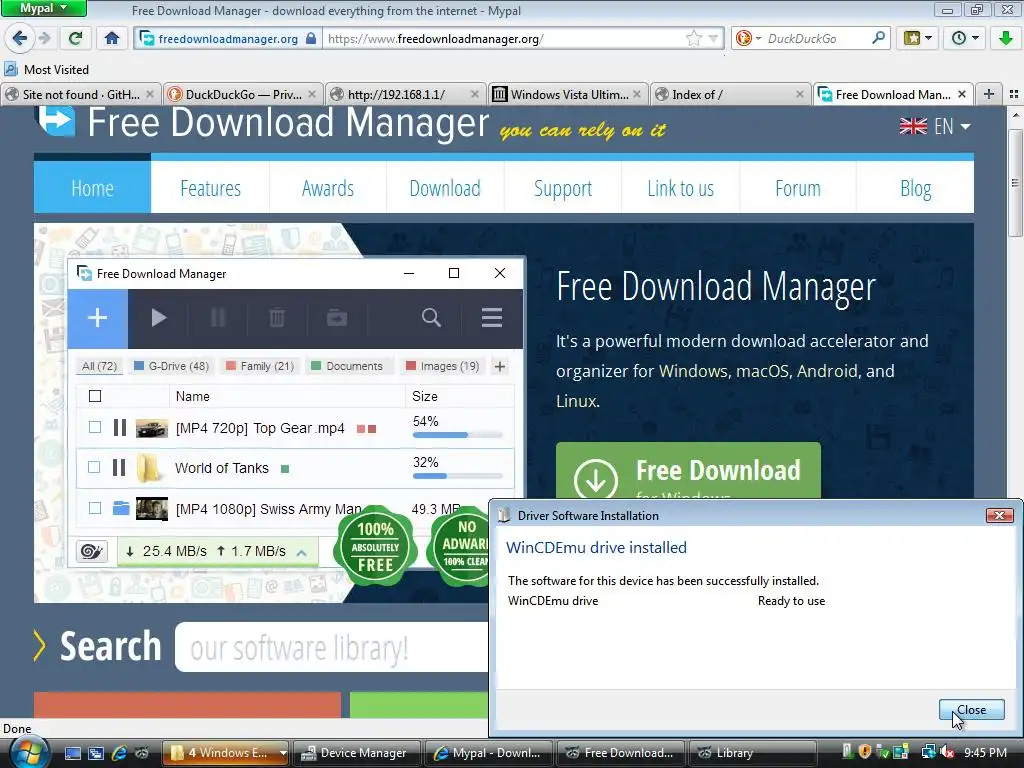Click the green Free Download button

[x=688, y=472]
